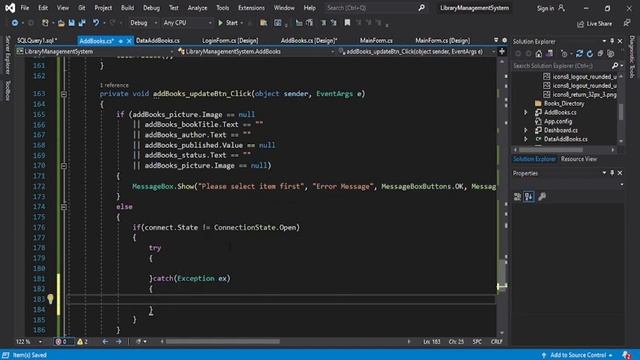Screen dimensions: 640x360
Task: Click the Open File folder icon
Action: 61,23
